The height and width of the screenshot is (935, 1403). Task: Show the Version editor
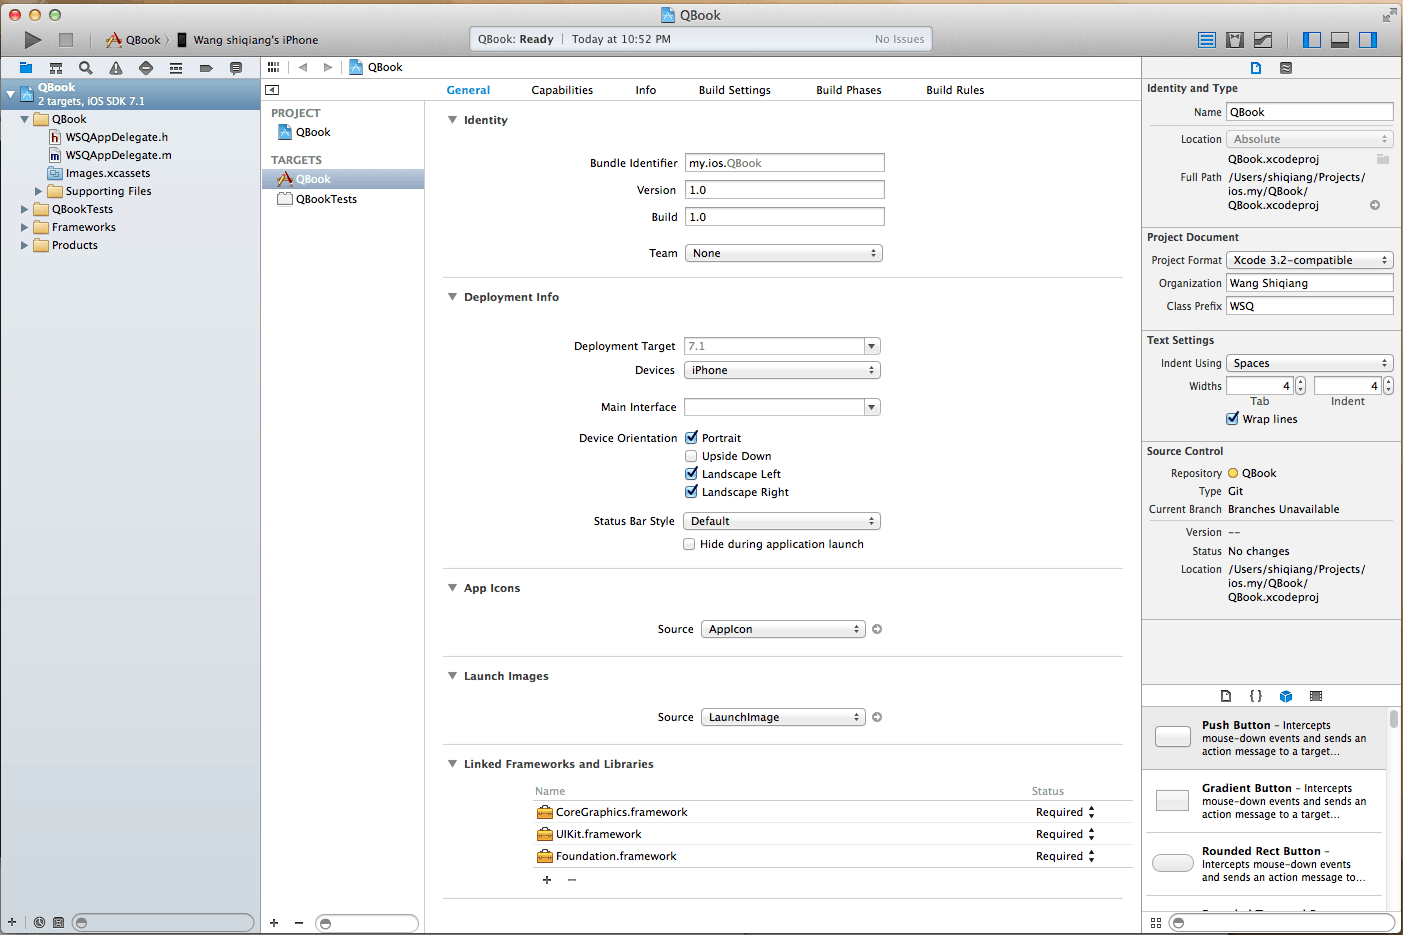(x=1263, y=40)
